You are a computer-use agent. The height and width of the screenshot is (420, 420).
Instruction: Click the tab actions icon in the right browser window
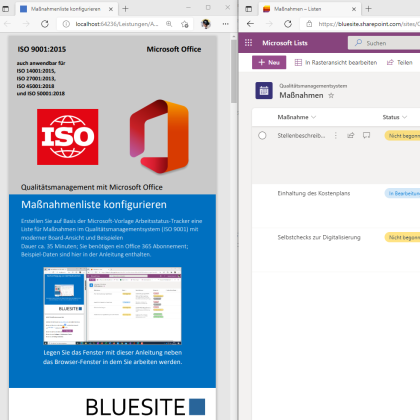click(249, 9)
